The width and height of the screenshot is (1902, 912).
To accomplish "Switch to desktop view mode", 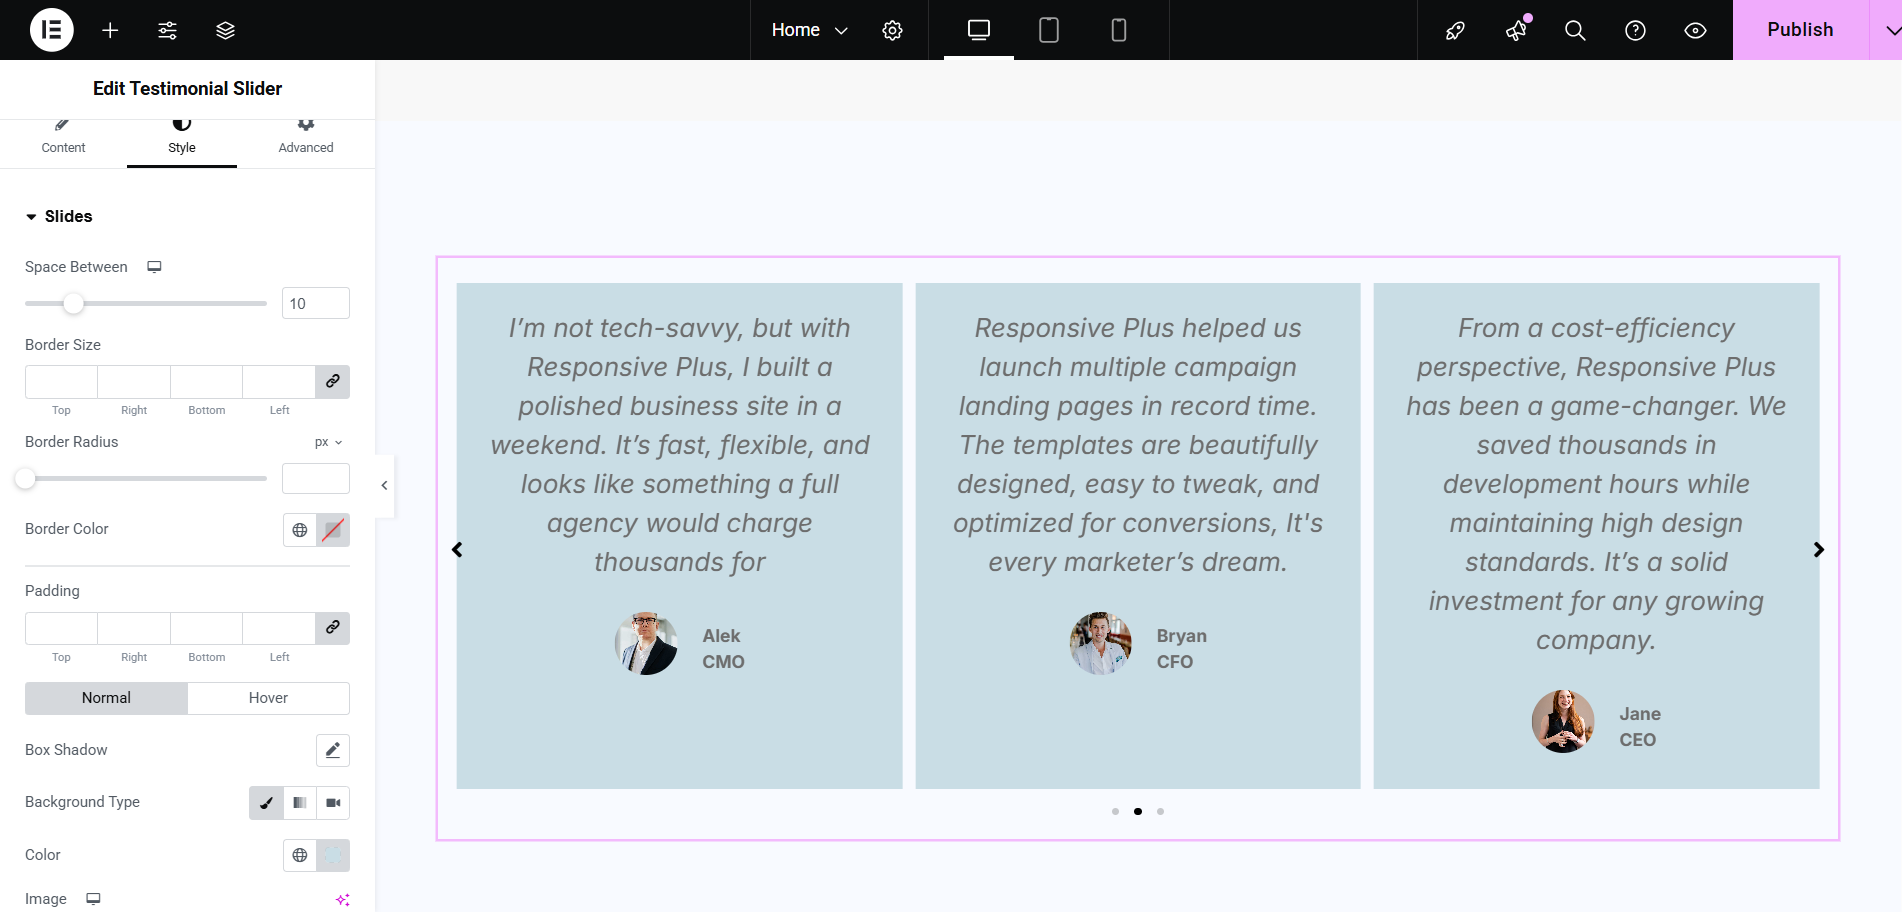I will tap(979, 30).
